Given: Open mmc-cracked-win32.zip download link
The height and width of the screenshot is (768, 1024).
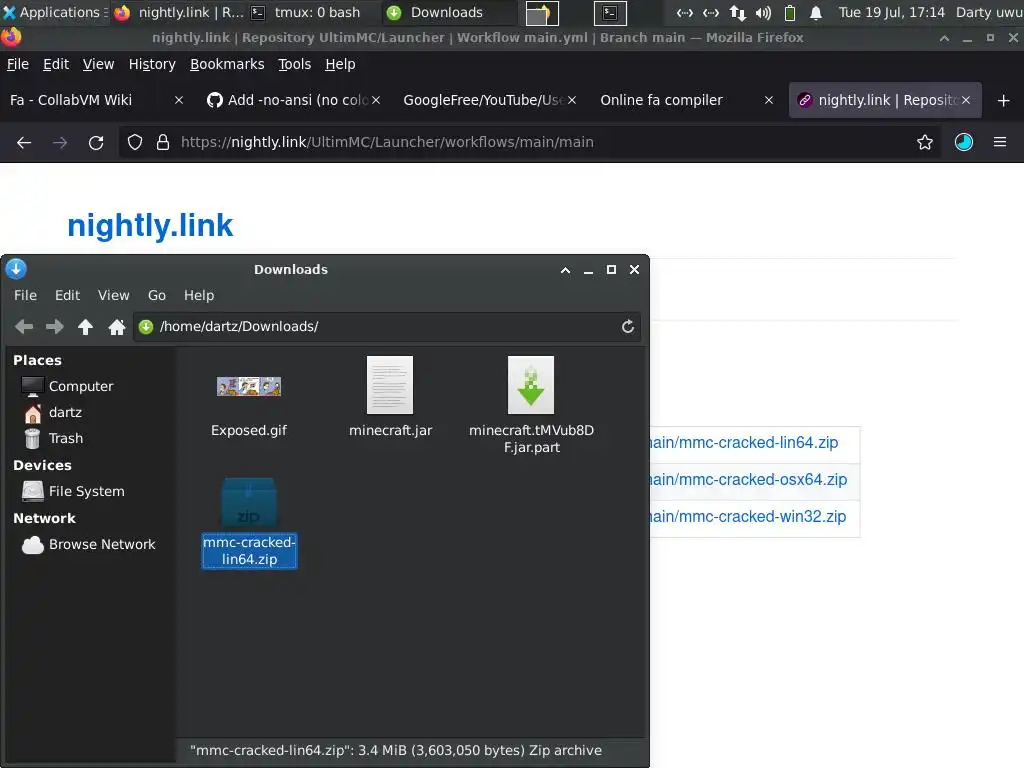Looking at the screenshot, I should (x=748, y=517).
